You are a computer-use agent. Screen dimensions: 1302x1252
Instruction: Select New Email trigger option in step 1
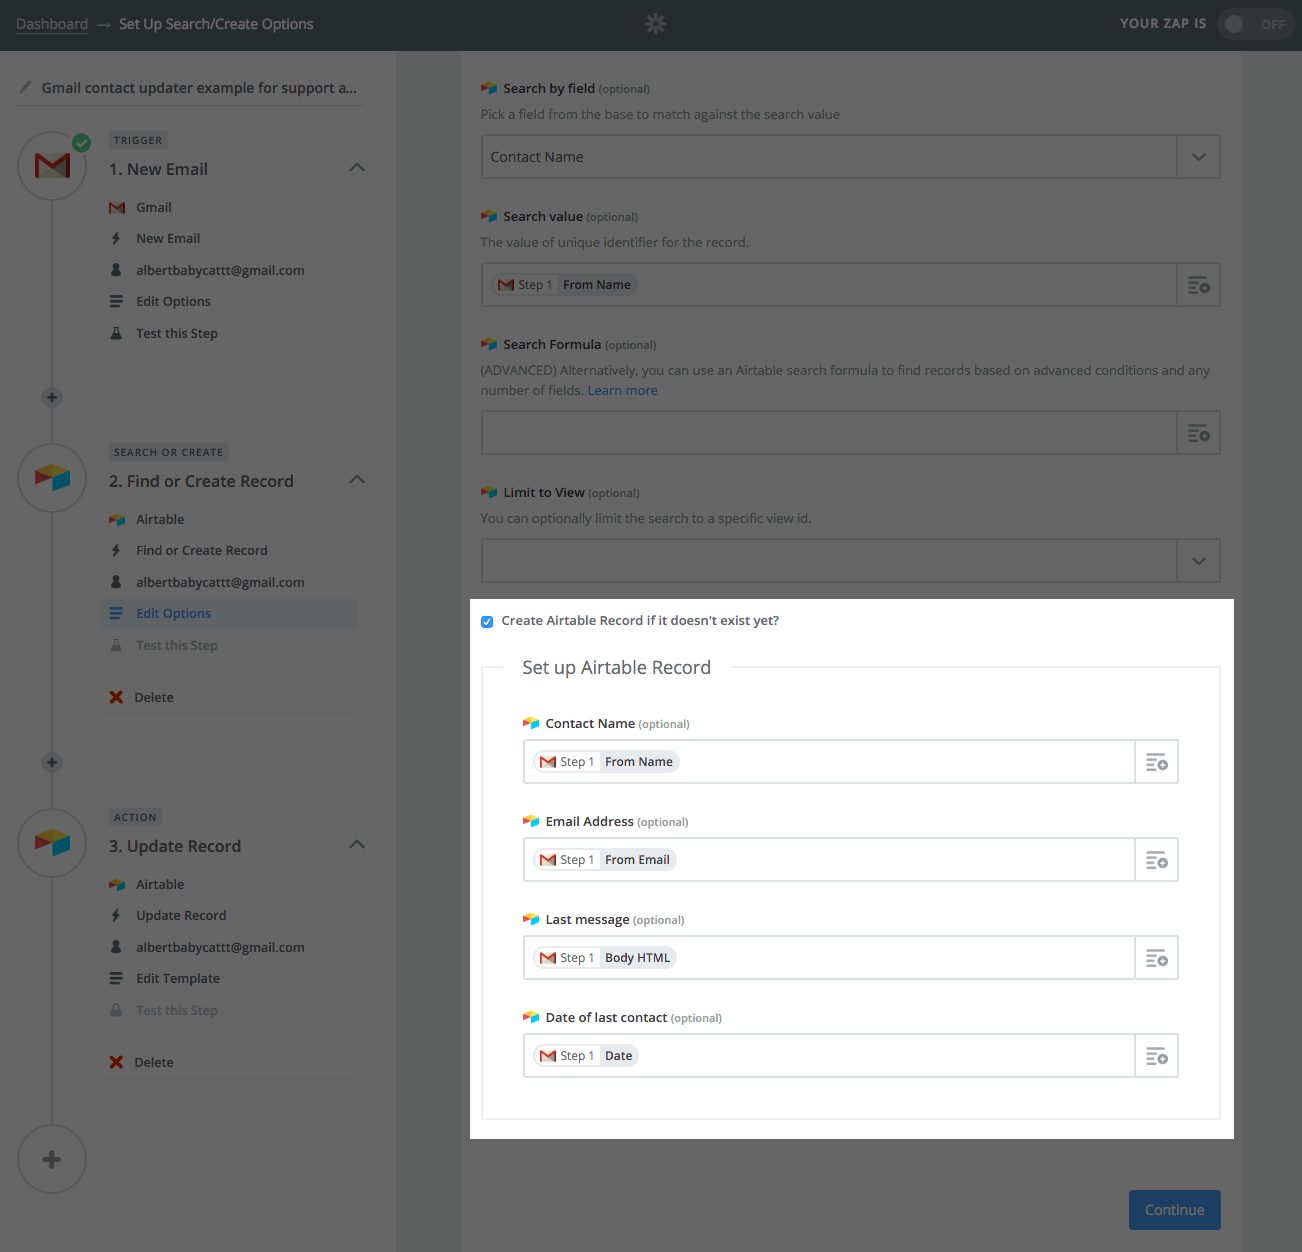tap(168, 238)
